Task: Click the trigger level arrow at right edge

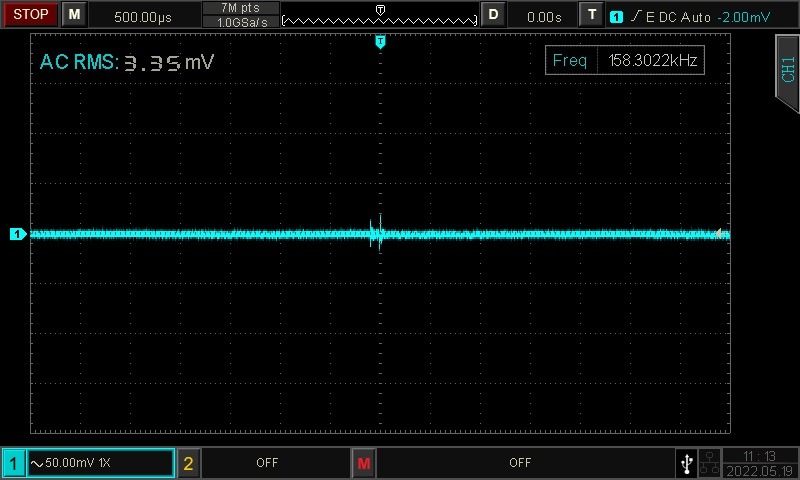Action: 719,233
